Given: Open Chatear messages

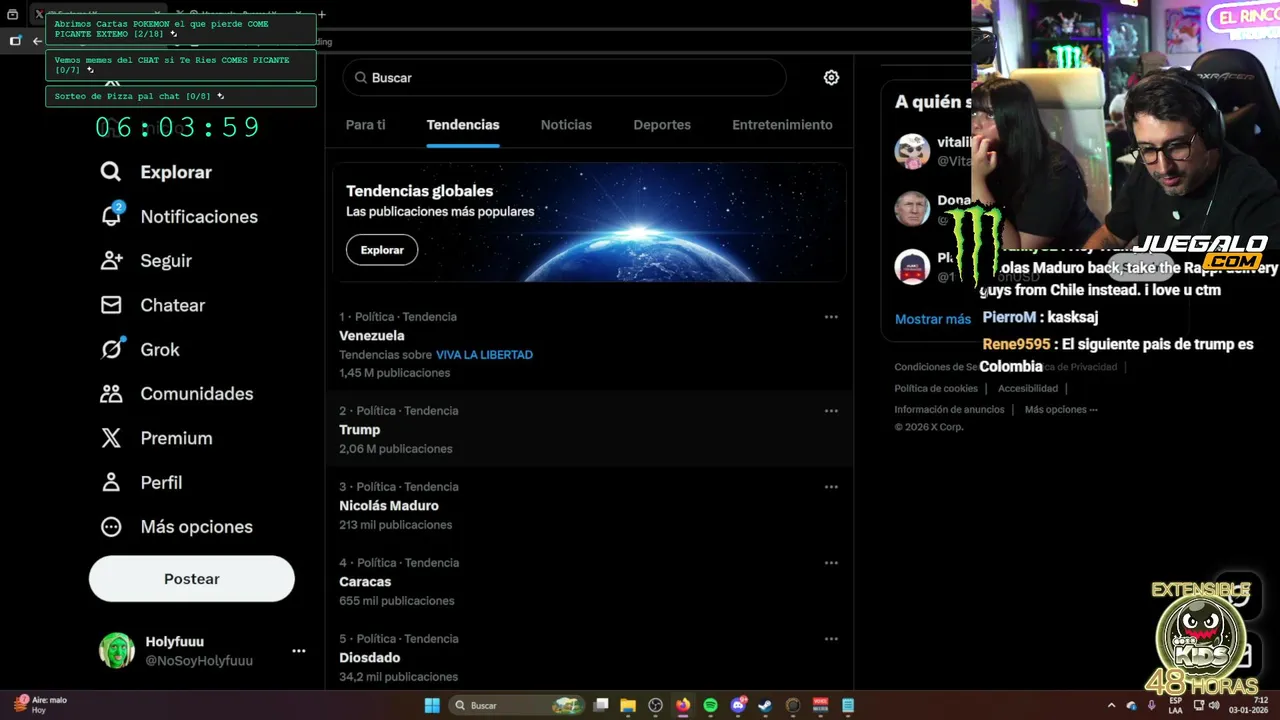Looking at the screenshot, I should pyautogui.click(x=152, y=305).
